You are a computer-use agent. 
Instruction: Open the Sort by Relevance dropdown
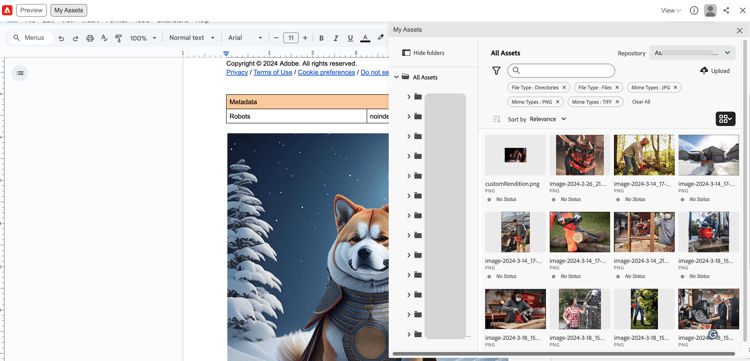548,119
